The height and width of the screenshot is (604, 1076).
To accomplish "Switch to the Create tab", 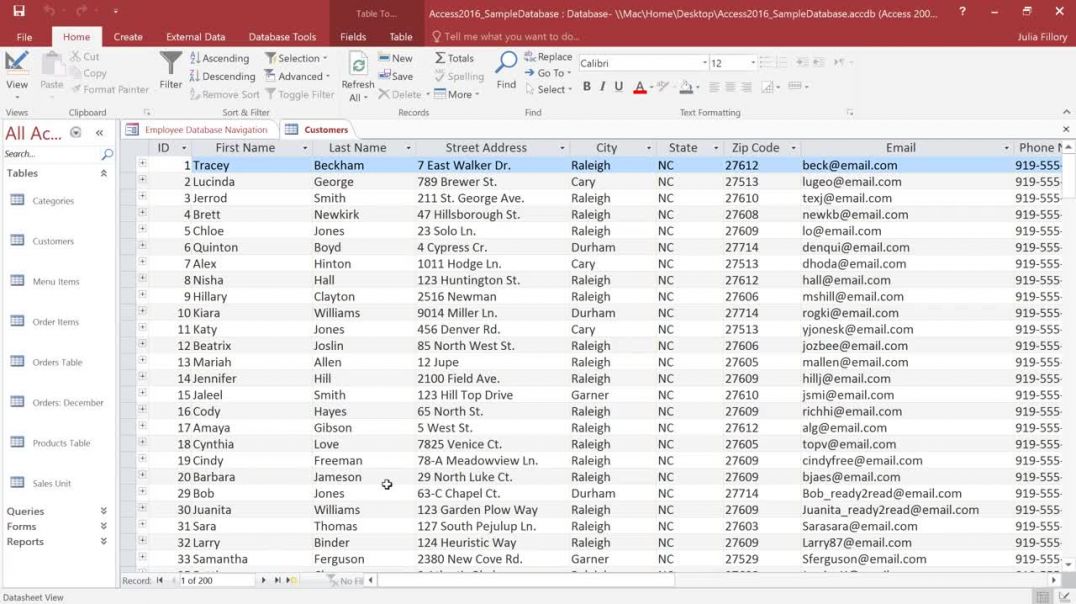I will tap(128, 37).
